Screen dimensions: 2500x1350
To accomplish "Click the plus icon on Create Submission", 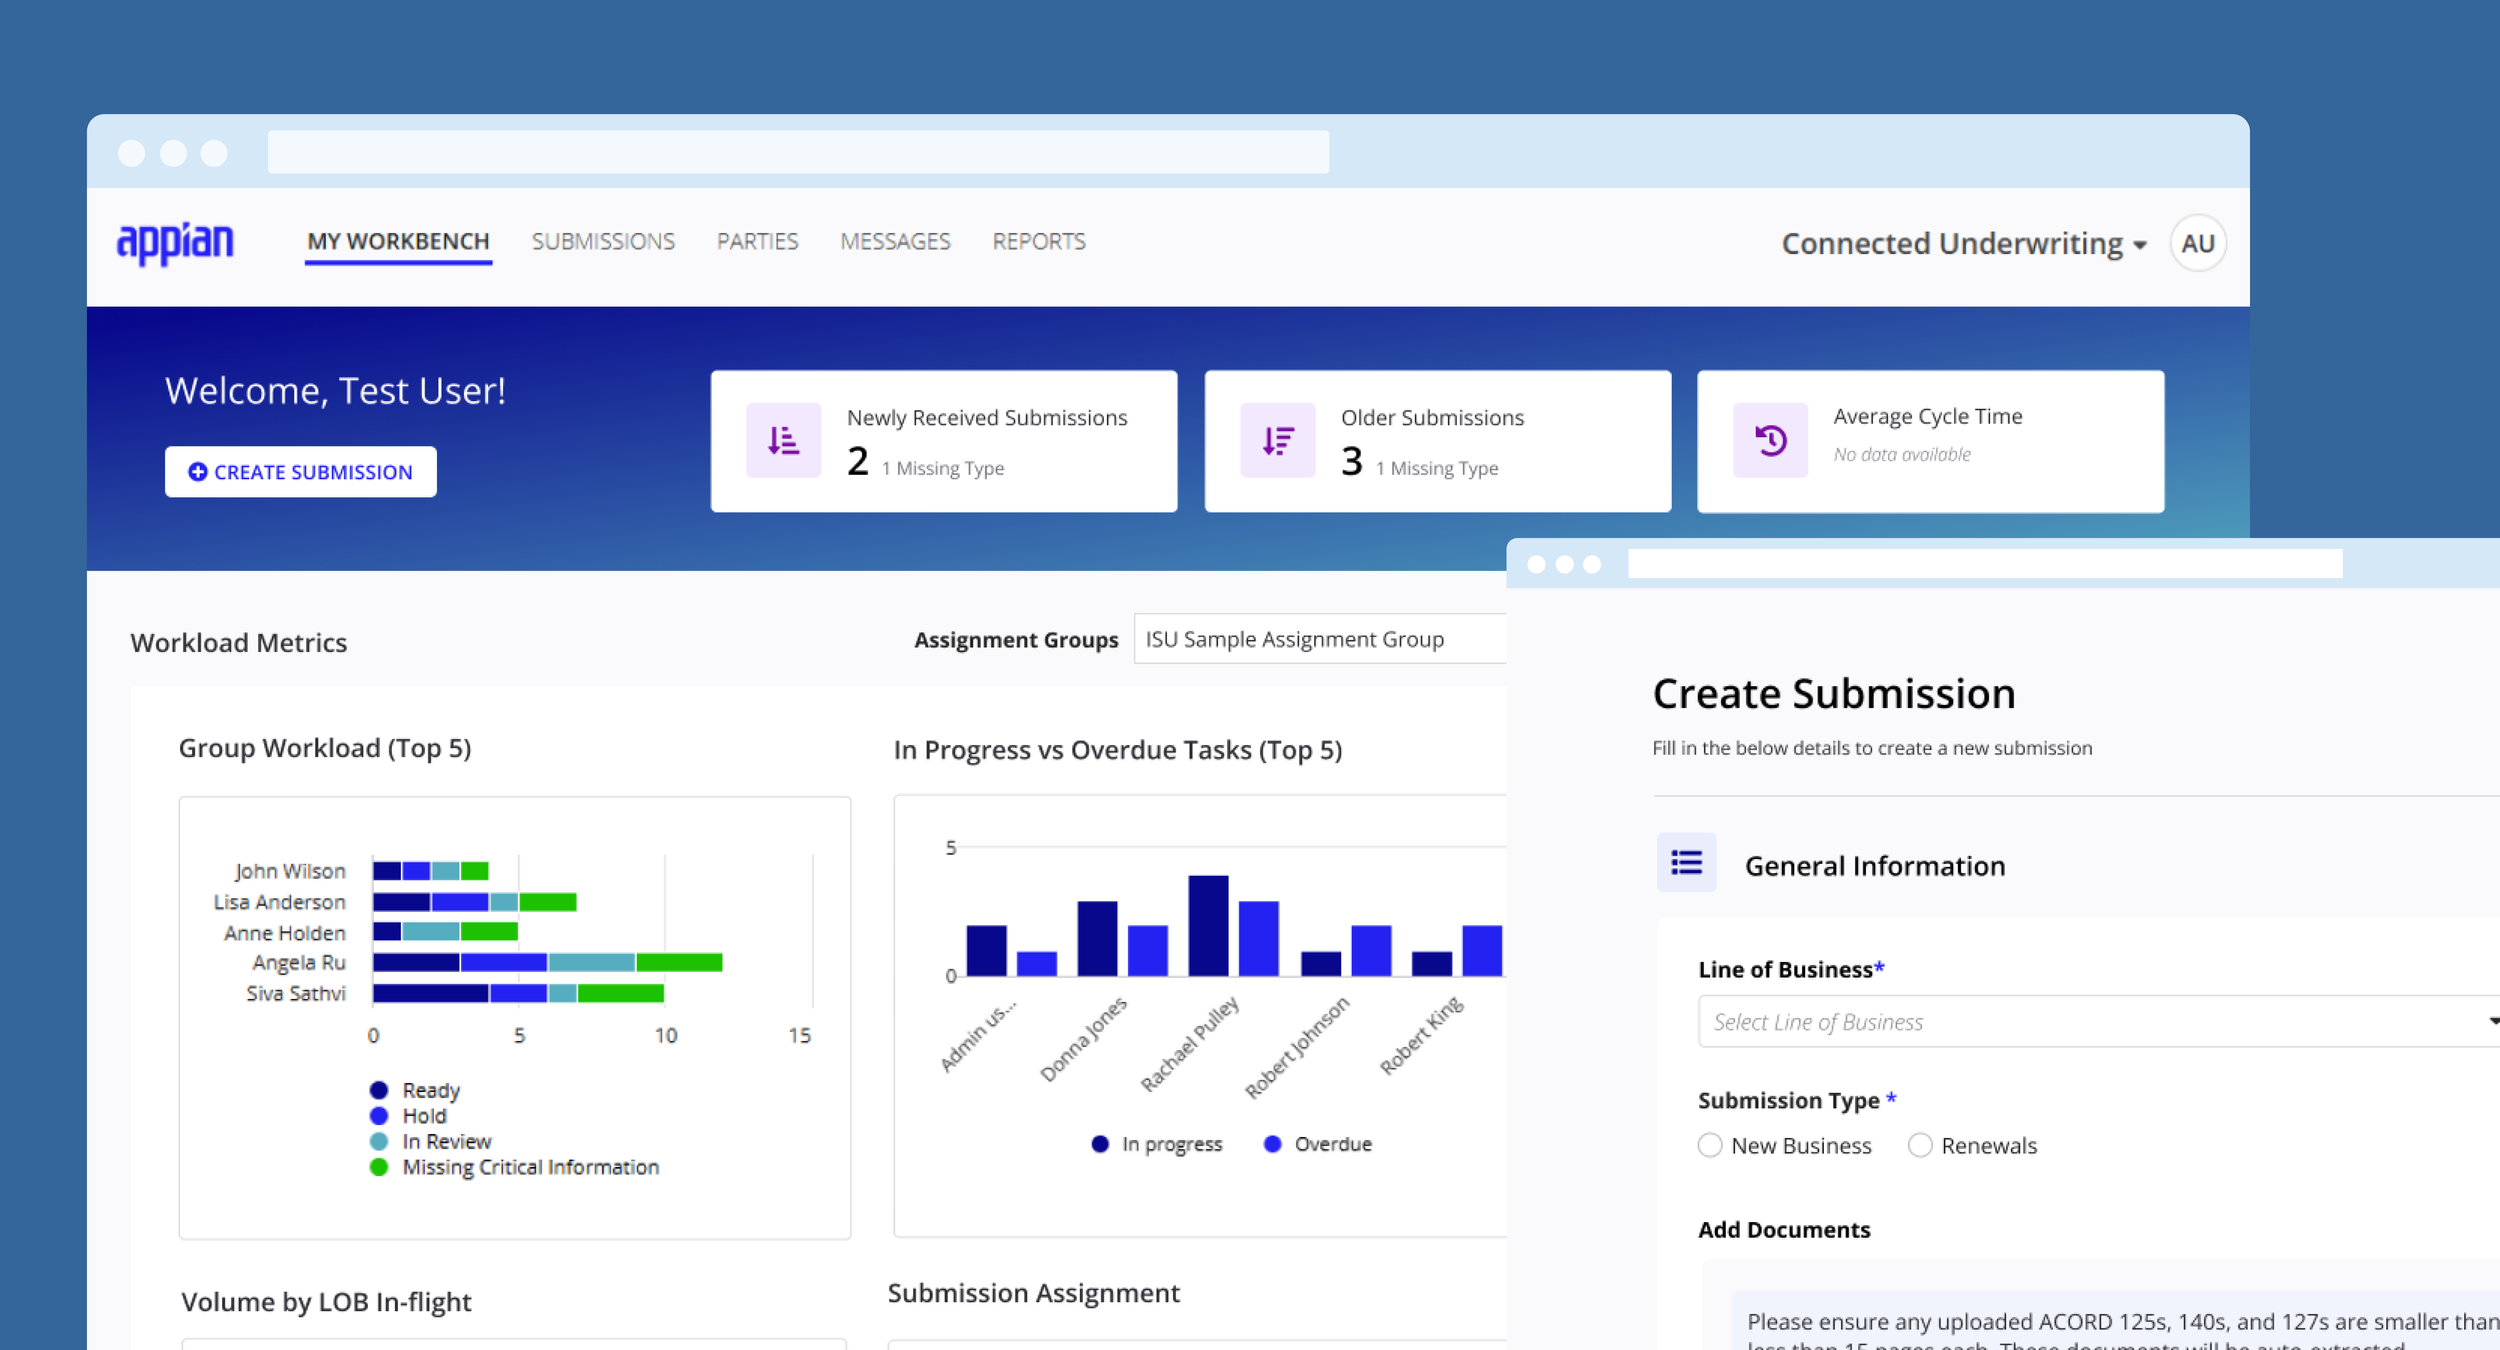I will pyautogui.click(x=198, y=472).
